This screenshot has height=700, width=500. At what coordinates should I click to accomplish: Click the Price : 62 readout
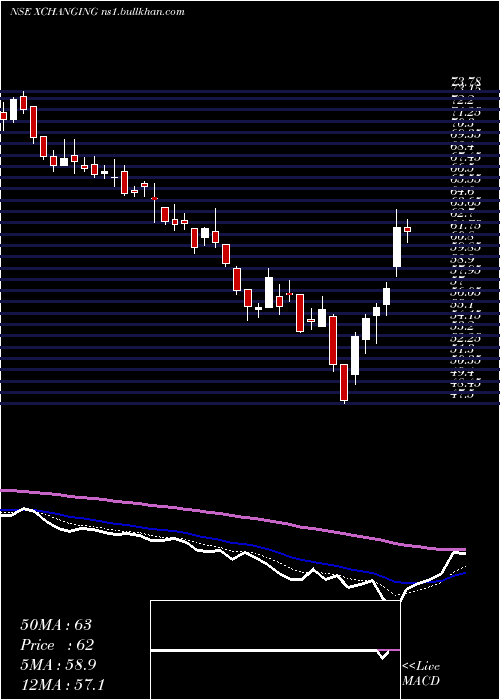coord(57,645)
